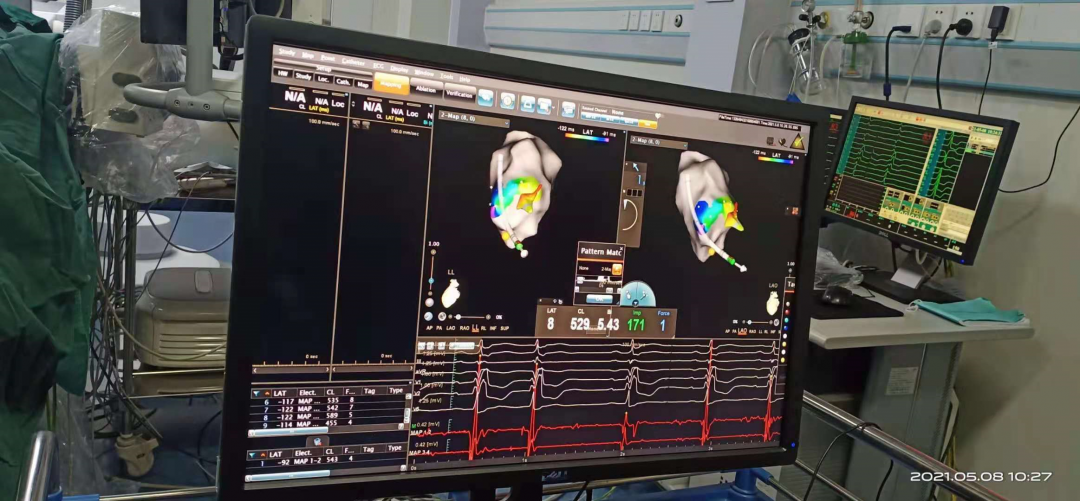This screenshot has width=1080, height=501.
Task: Select point row 6 with LAT -117
Action: click(x=324, y=400)
